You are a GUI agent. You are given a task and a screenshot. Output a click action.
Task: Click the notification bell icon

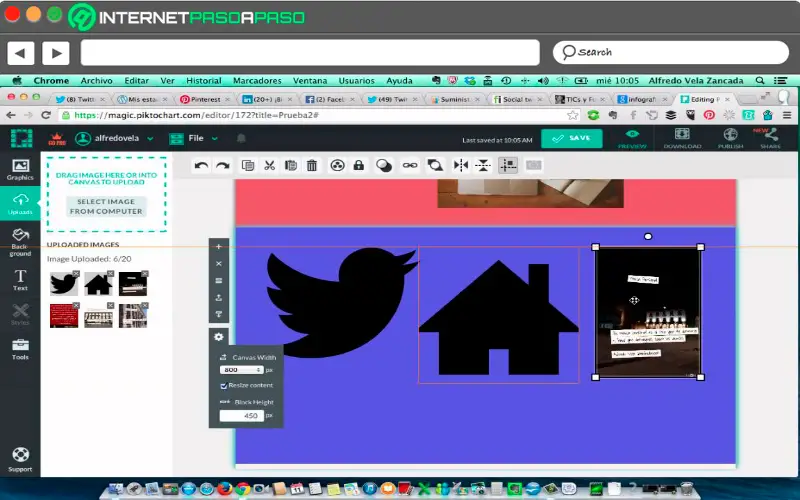pyautogui.click(x=241, y=138)
